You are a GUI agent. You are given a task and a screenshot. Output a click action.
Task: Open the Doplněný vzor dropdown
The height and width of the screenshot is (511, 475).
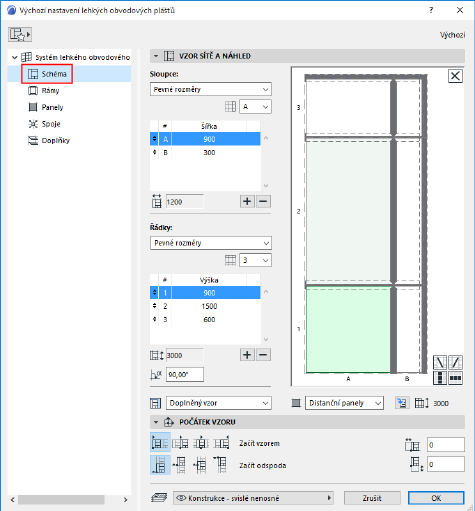coord(219,403)
